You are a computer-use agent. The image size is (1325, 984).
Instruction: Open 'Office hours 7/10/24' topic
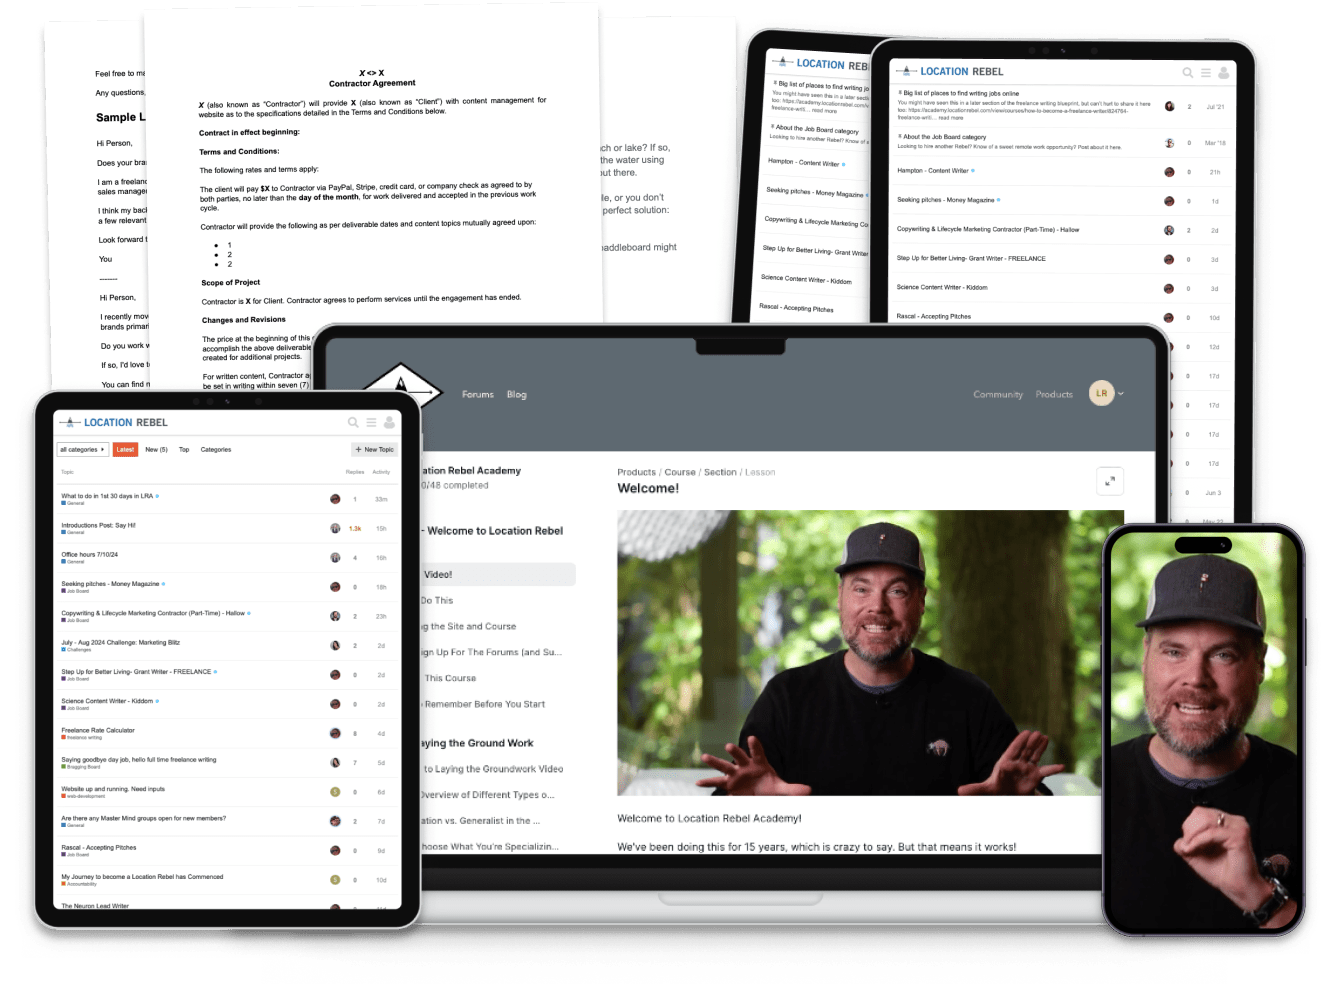pos(89,554)
